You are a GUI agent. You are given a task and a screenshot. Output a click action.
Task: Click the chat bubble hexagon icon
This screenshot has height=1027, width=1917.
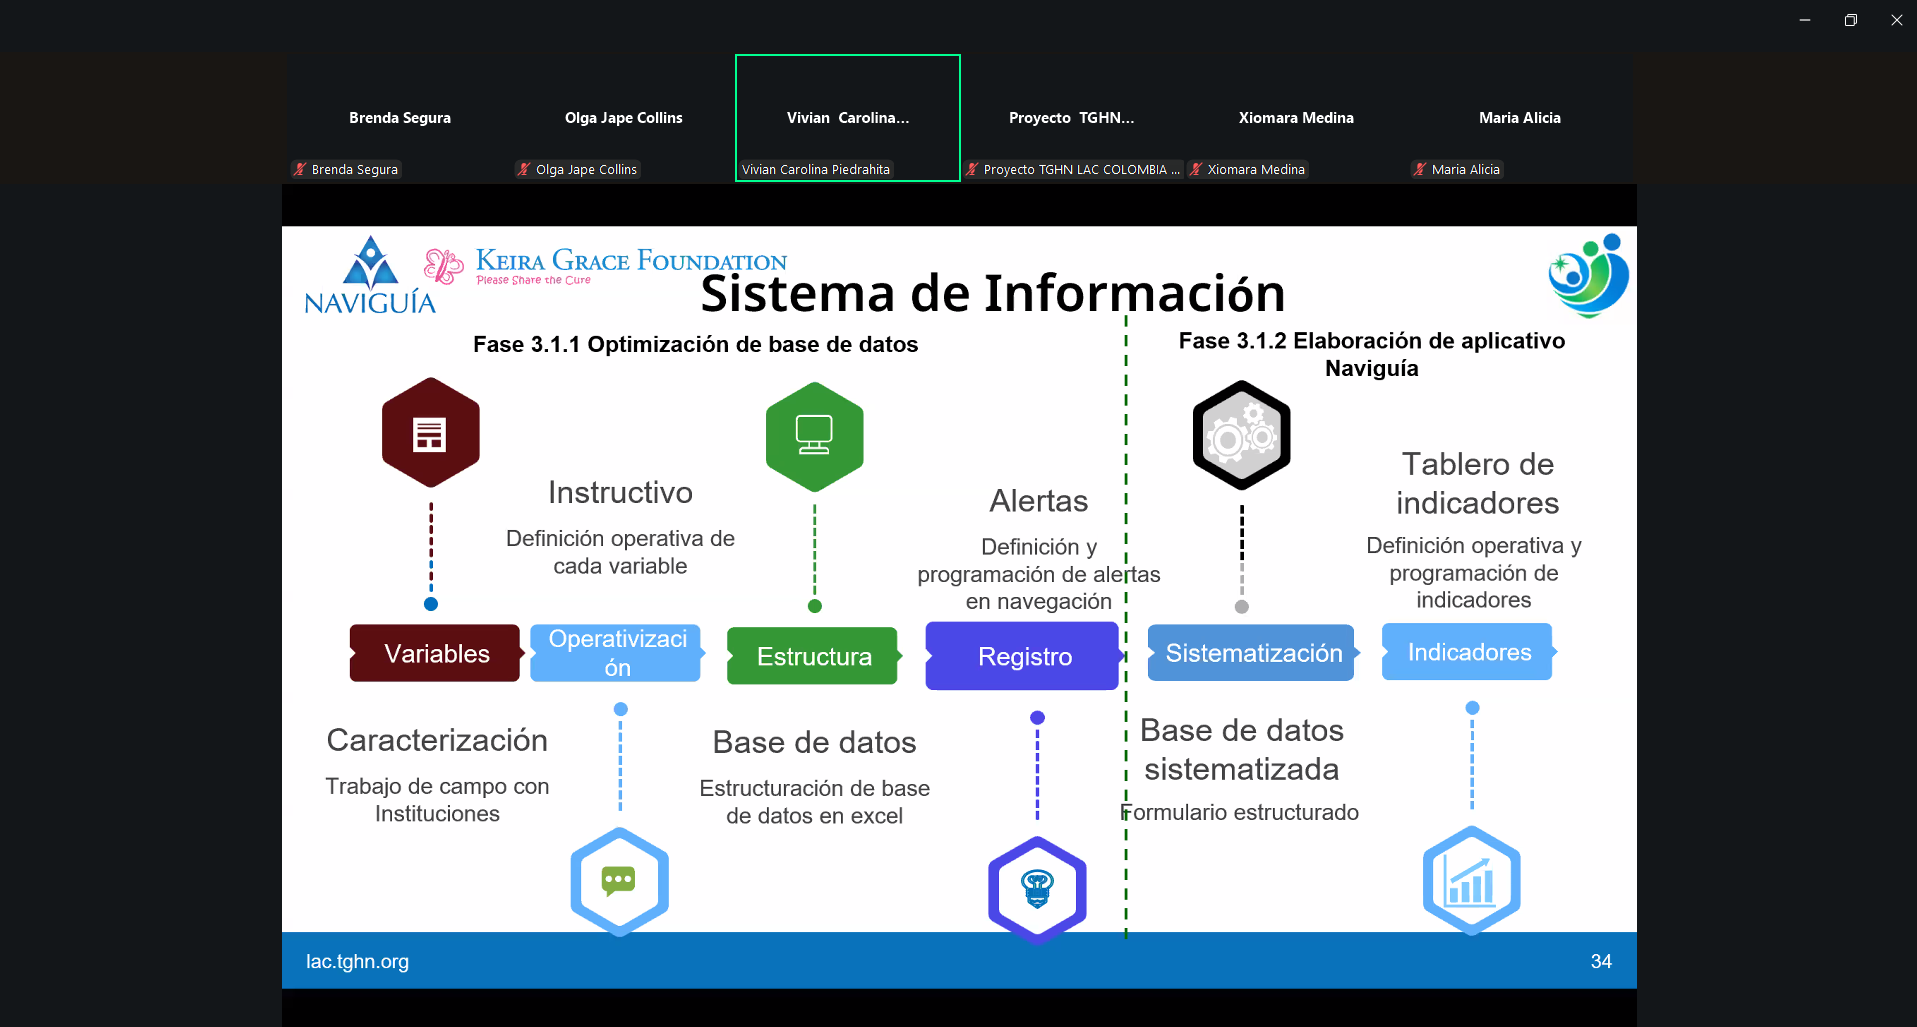pyautogui.click(x=619, y=881)
